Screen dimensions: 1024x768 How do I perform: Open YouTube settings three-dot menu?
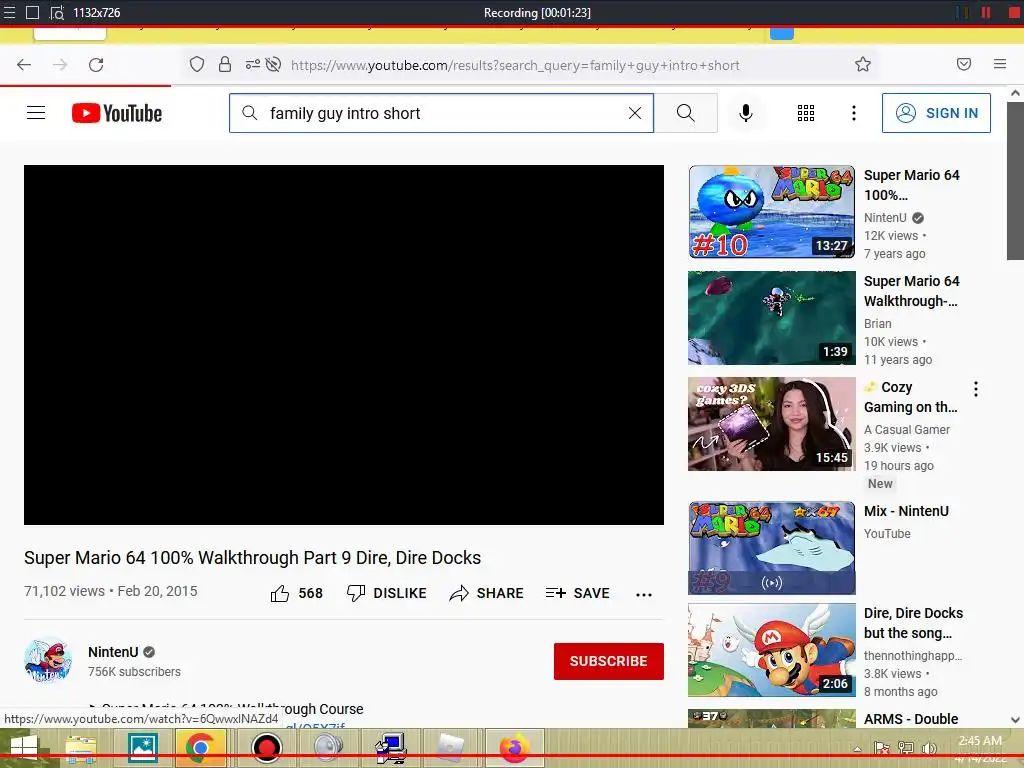coord(854,113)
